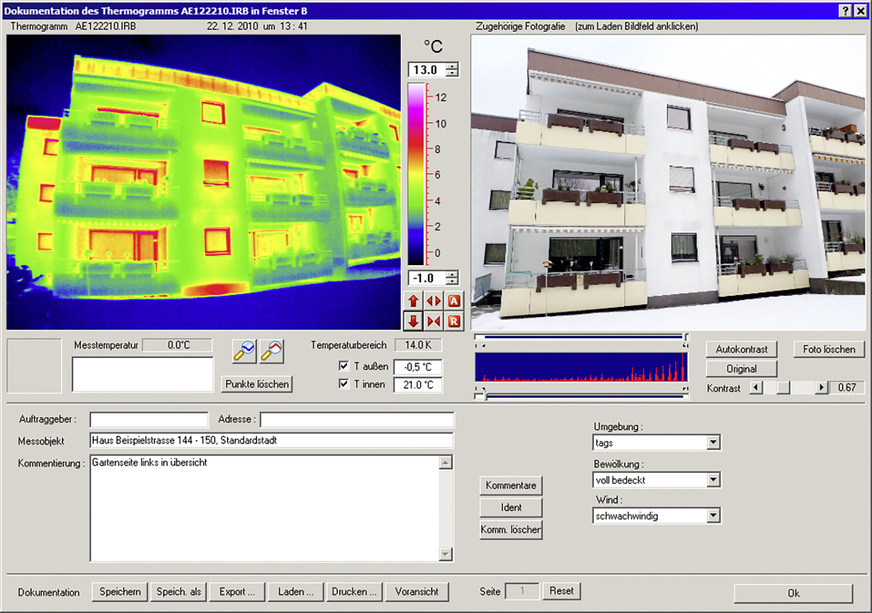Disable the T innen checkbox
This screenshot has width=872, height=613.
[345, 384]
